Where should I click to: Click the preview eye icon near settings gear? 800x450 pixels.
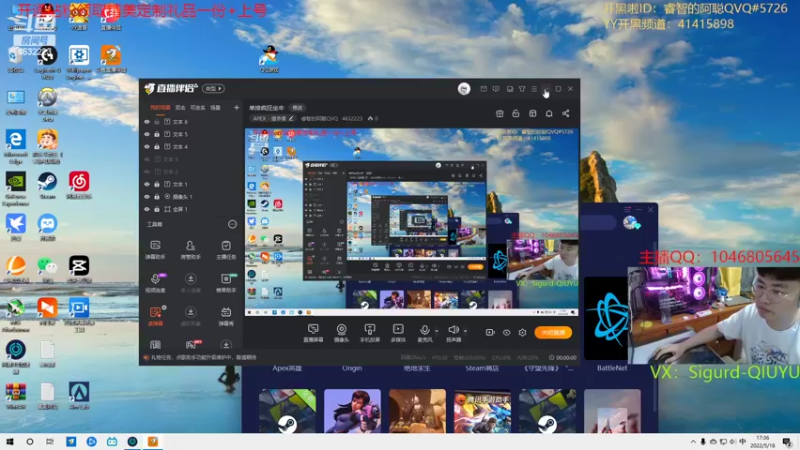point(506,333)
